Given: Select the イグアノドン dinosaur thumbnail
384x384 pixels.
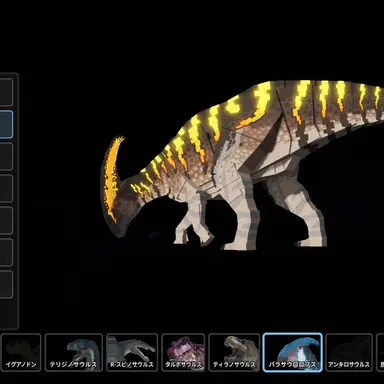Looking at the screenshot, I should (21, 352).
